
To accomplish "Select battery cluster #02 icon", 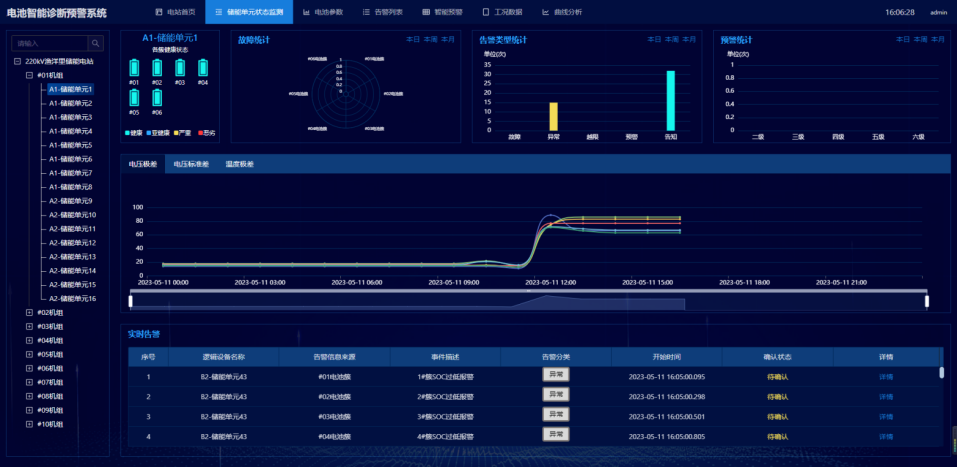I will 157,68.
